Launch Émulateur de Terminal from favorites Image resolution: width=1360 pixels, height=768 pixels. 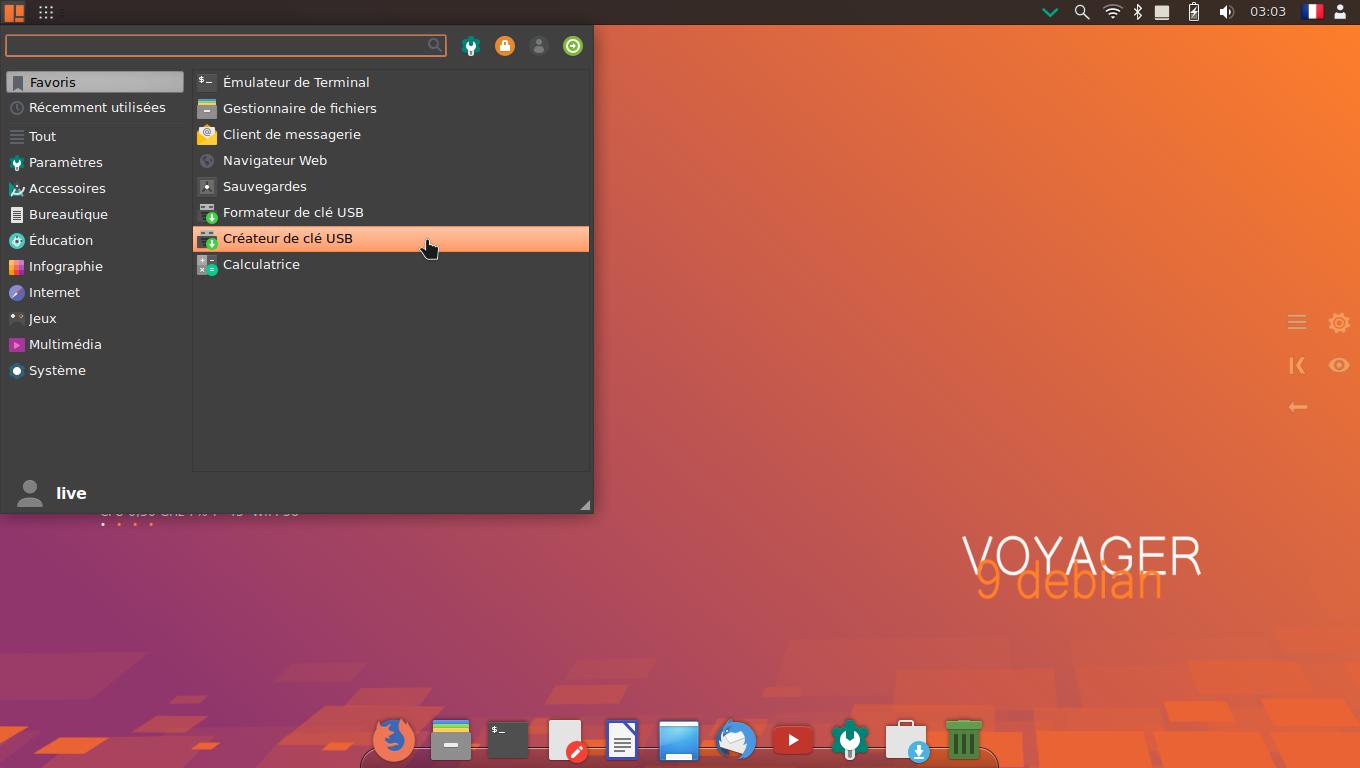point(391,82)
